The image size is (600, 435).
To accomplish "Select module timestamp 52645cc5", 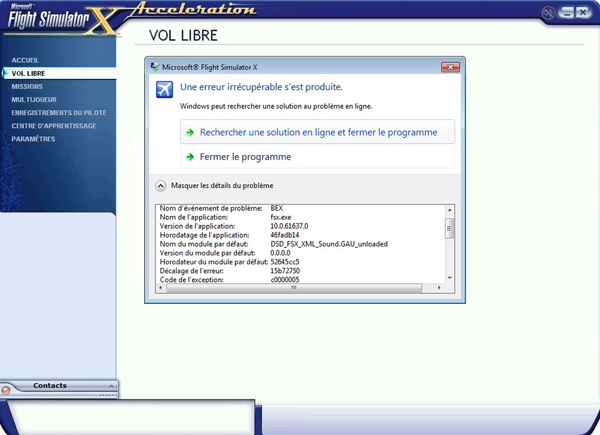I will (x=285, y=262).
